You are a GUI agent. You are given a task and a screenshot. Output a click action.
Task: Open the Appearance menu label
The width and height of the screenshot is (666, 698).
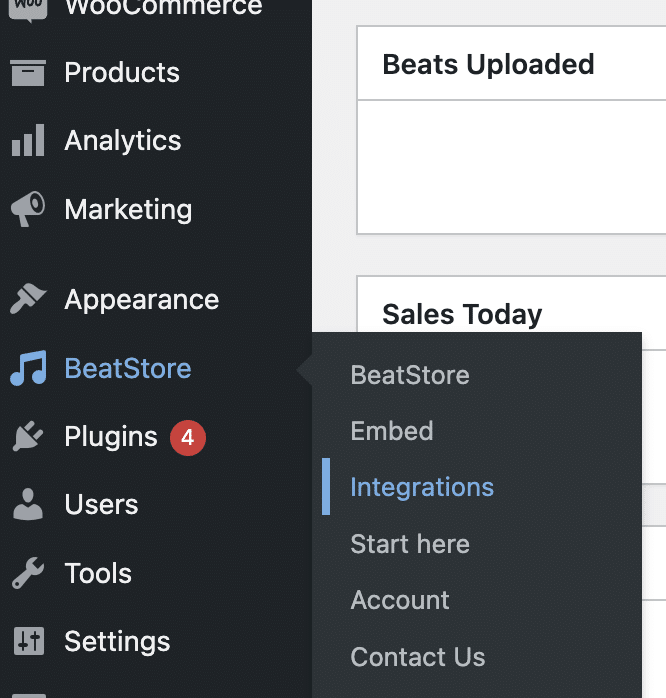(142, 300)
